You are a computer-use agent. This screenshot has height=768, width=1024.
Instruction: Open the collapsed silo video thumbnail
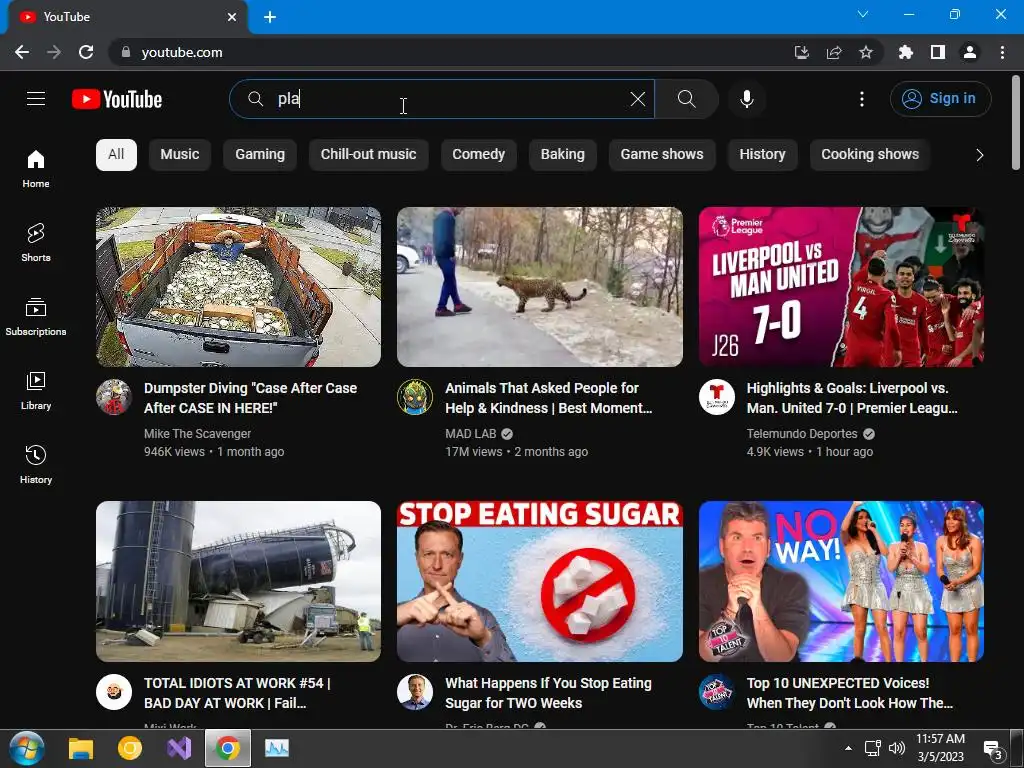[238, 581]
